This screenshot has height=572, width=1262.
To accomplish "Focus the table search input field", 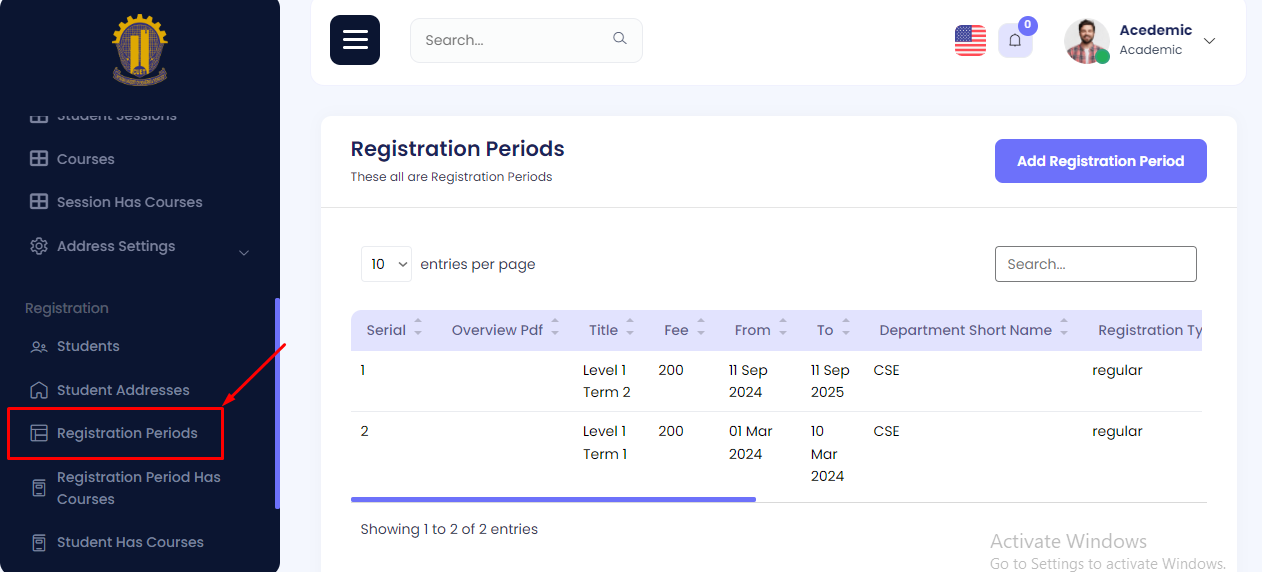I will (x=1095, y=264).
